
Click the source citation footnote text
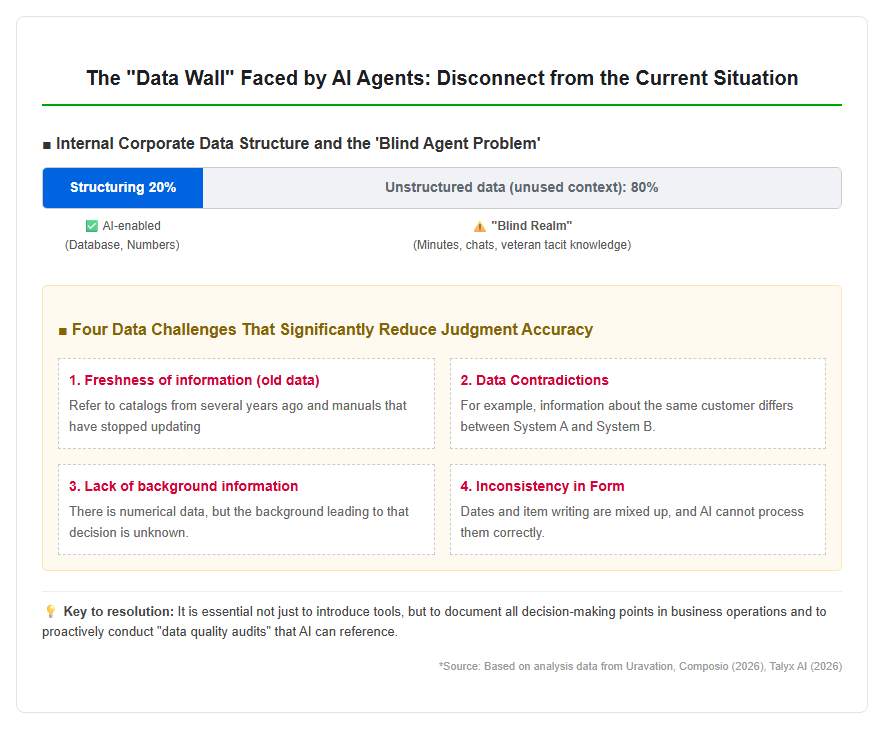click(x=640, y=666)
